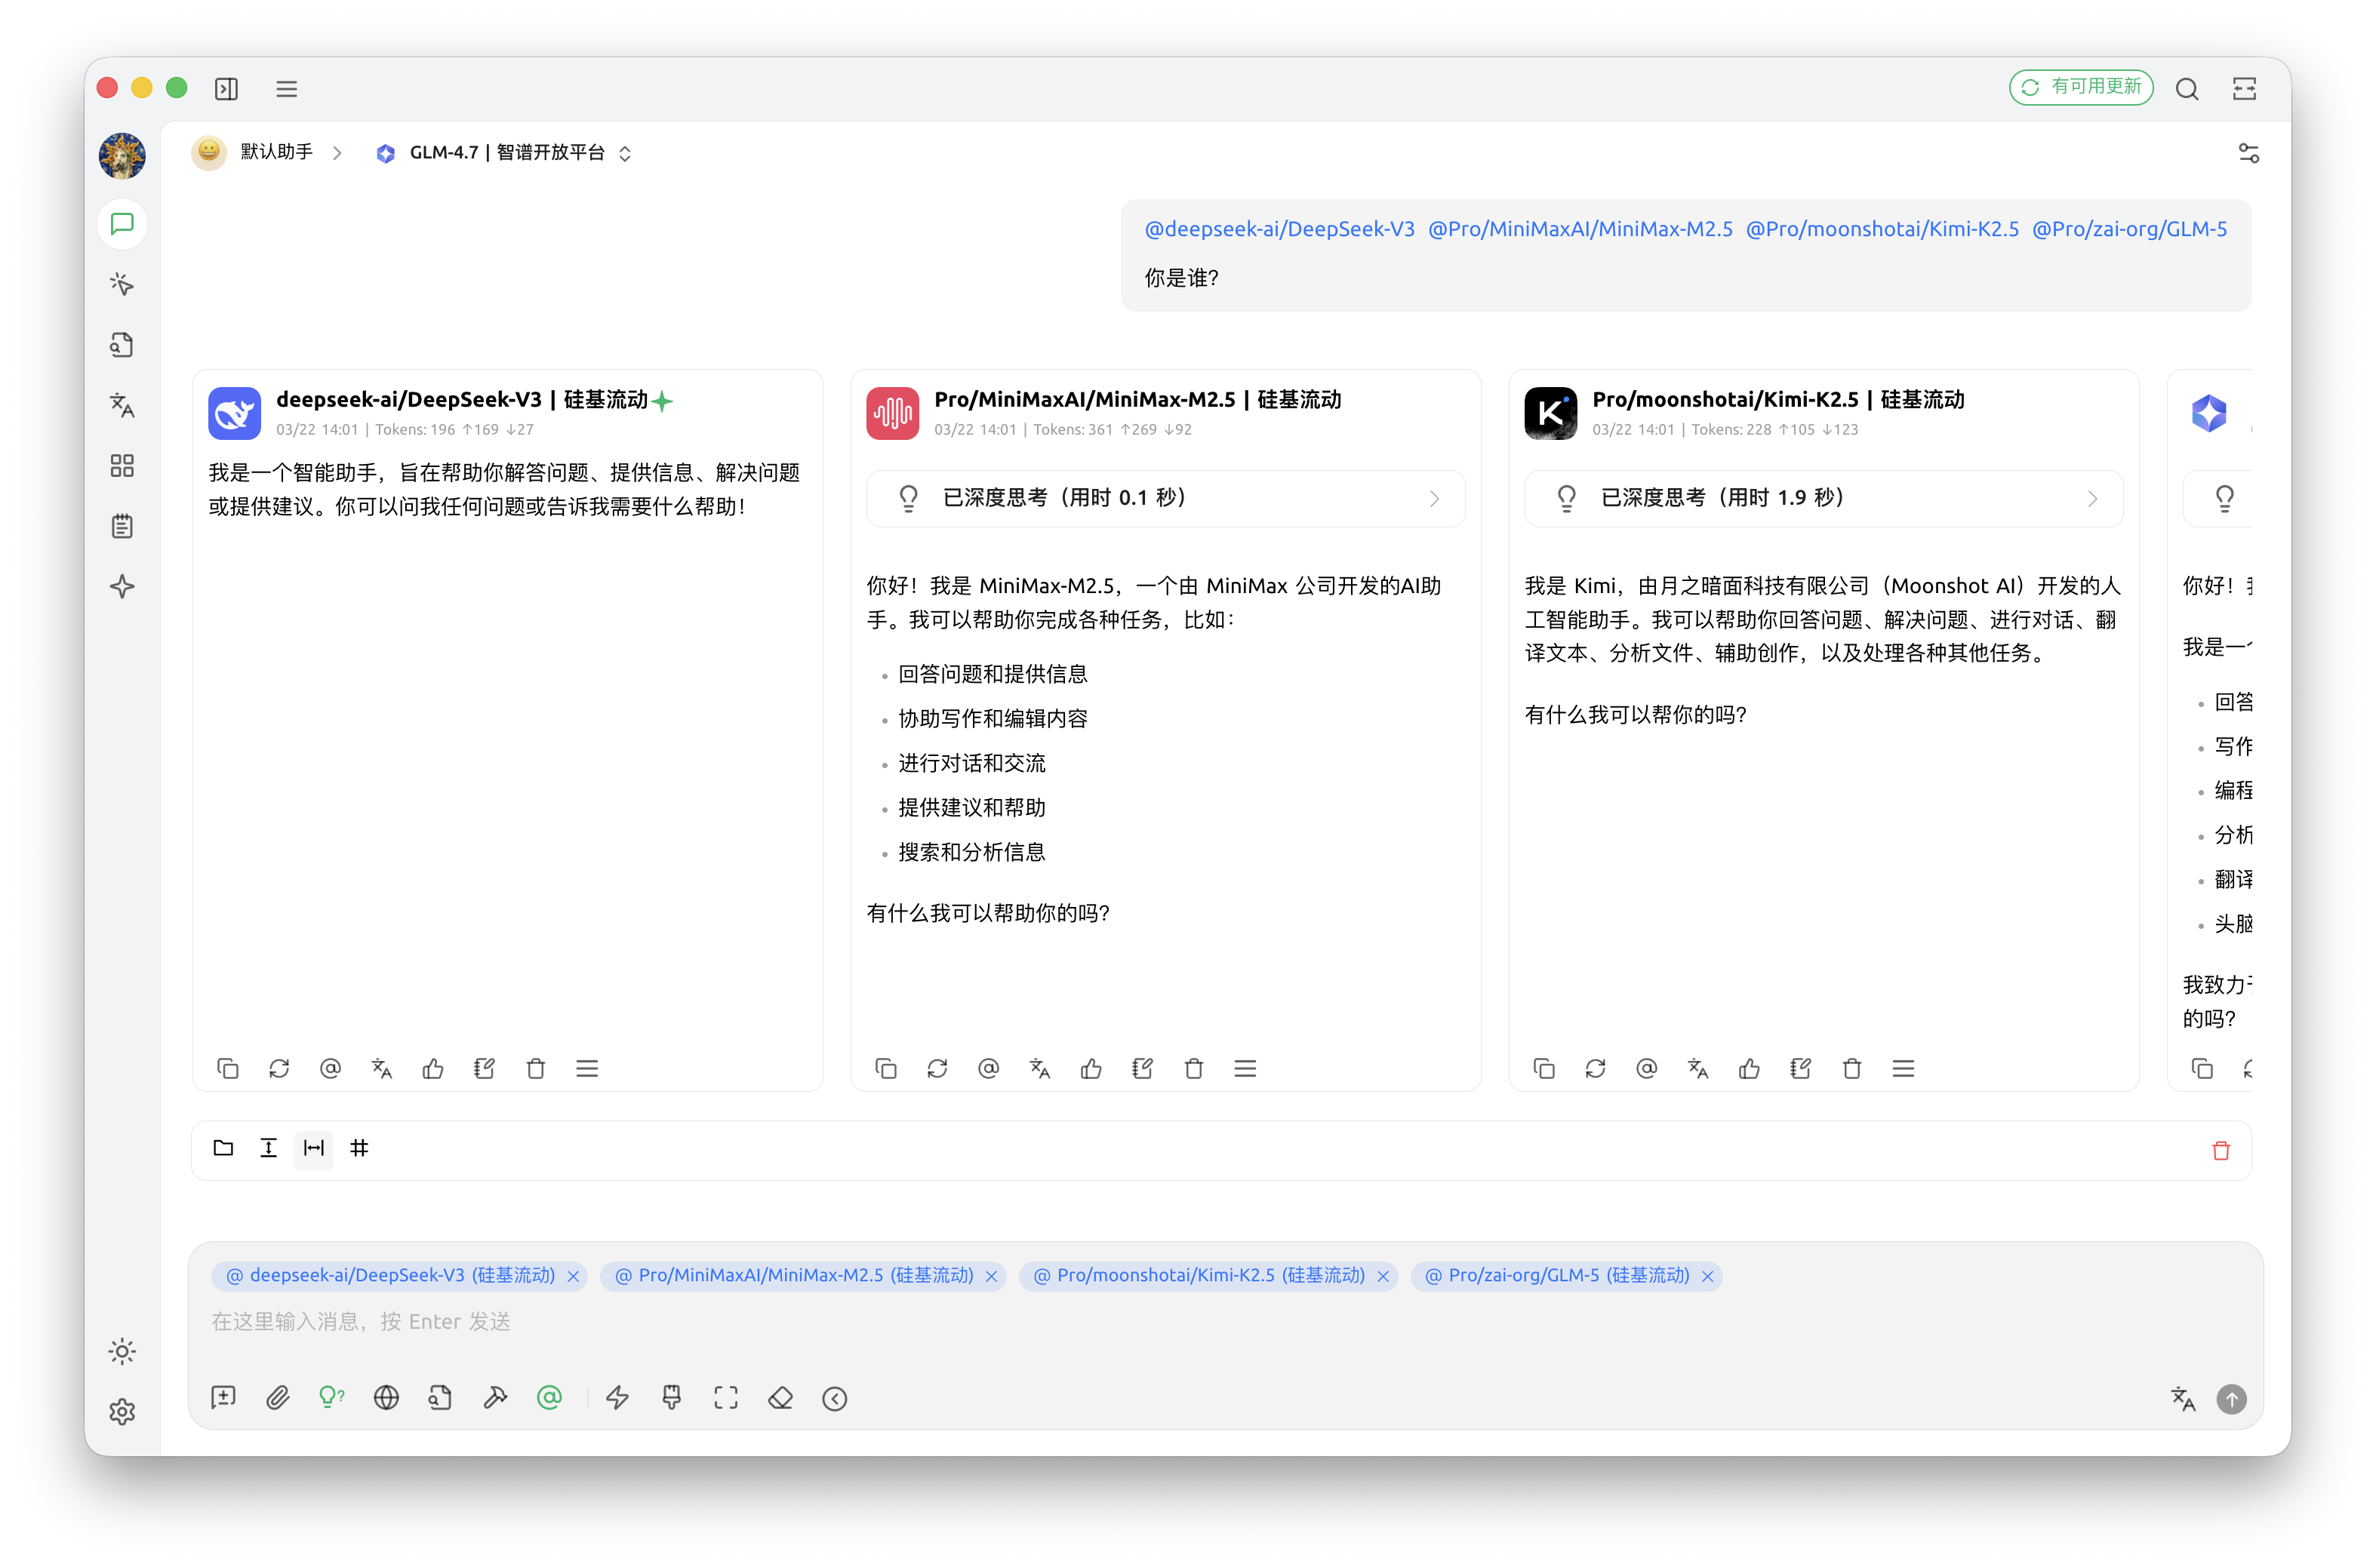2376x1568 pixels.
Task: Toggle thinking mode in the input toolbar
Action: [332, 1397]
